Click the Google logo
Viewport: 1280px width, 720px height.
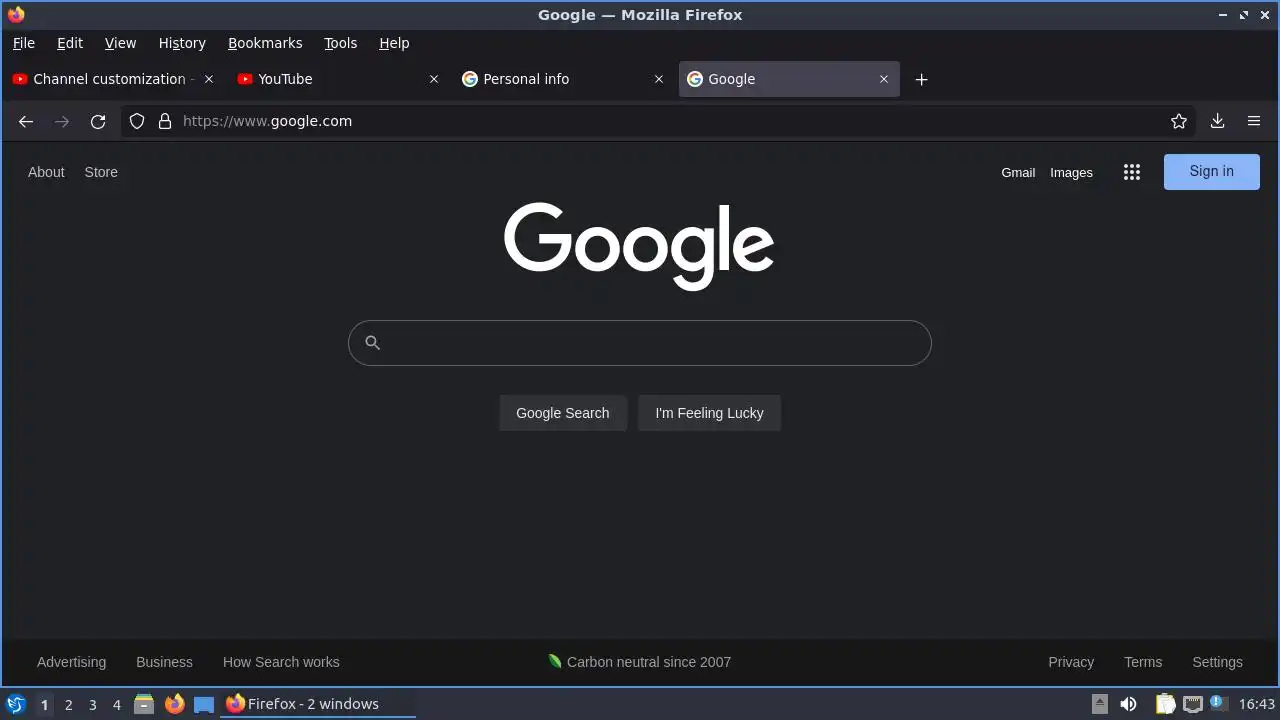click(x=639, y=246)
